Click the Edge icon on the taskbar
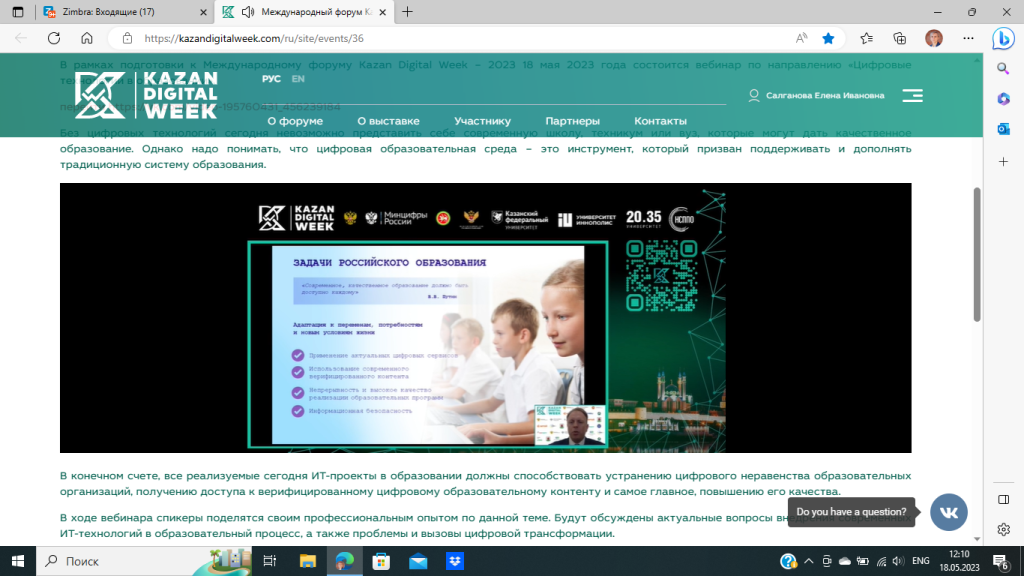 [x=344, y=561]
